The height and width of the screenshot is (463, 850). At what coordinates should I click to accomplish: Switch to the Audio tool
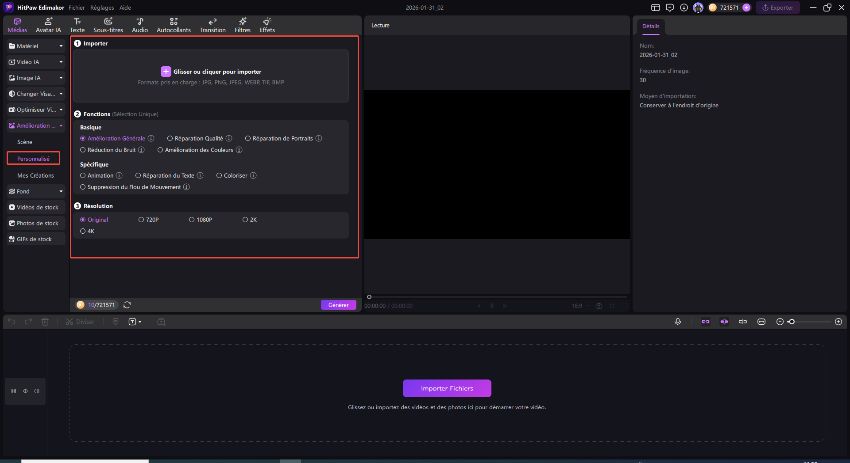[x=140, y=23]
